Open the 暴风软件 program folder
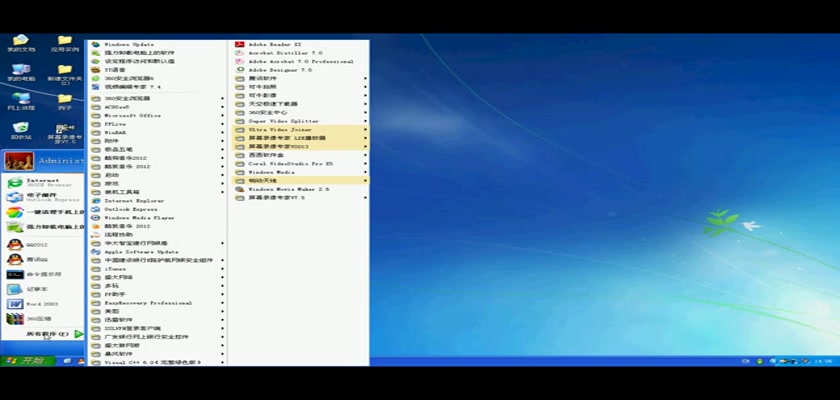840x400 pixels. 156,354
